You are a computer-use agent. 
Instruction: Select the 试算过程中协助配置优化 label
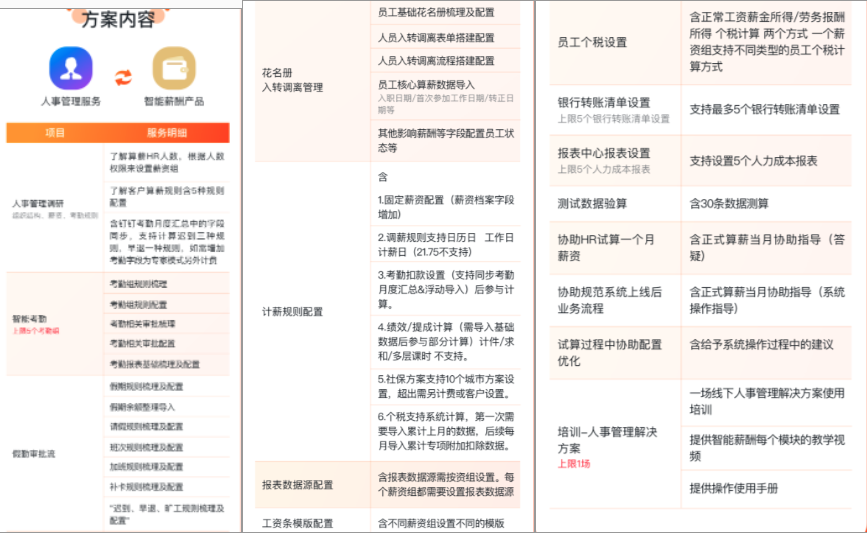point(609,353)
